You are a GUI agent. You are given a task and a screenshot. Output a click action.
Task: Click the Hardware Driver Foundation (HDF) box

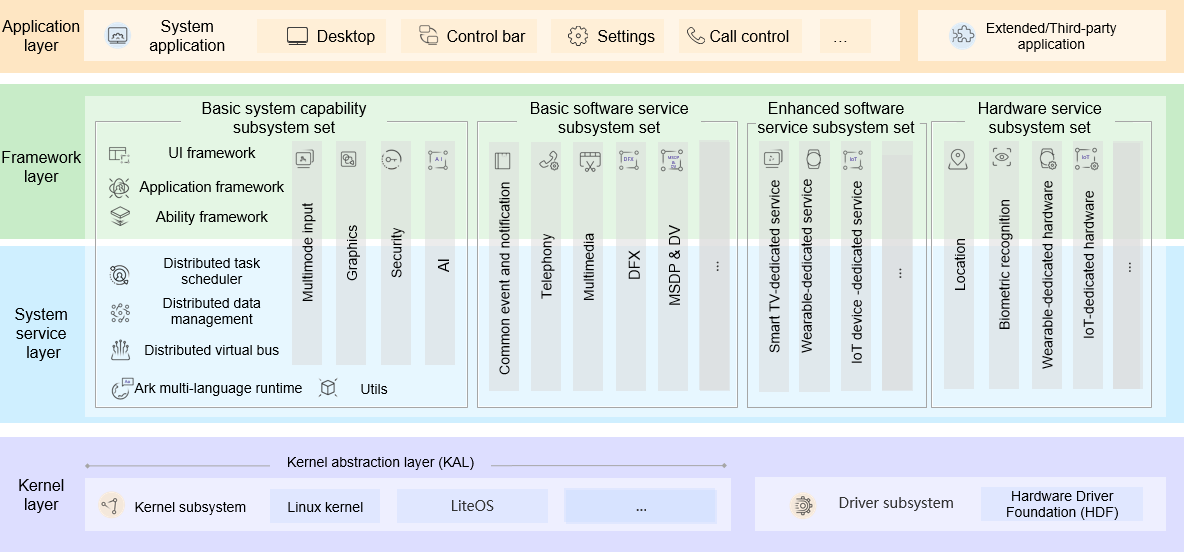(1062, 504)
